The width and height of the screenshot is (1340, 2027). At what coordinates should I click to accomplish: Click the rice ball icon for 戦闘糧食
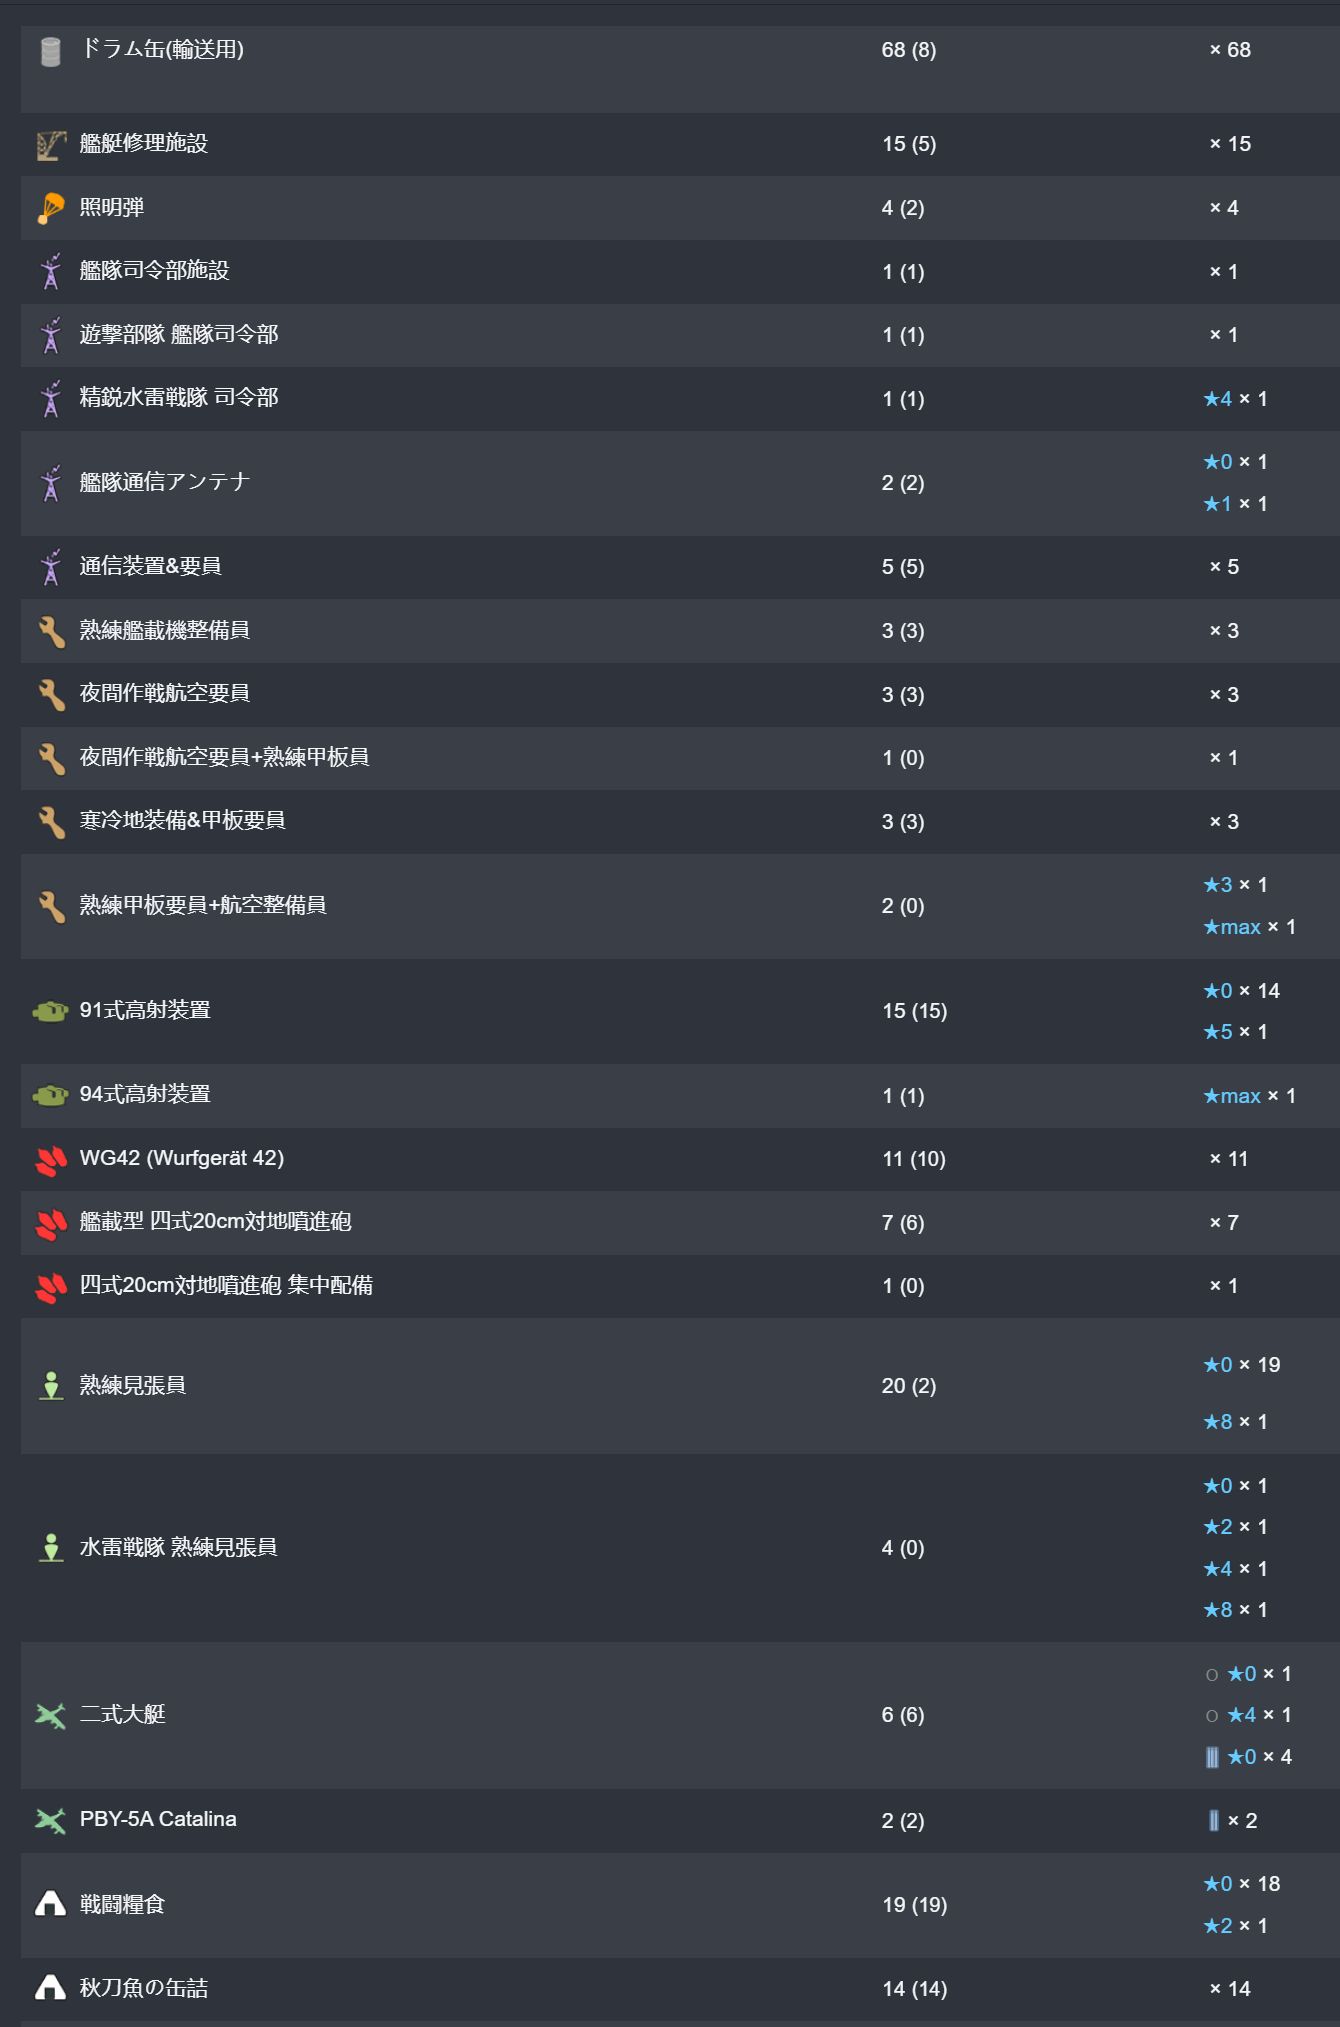tap(50, 1904)
